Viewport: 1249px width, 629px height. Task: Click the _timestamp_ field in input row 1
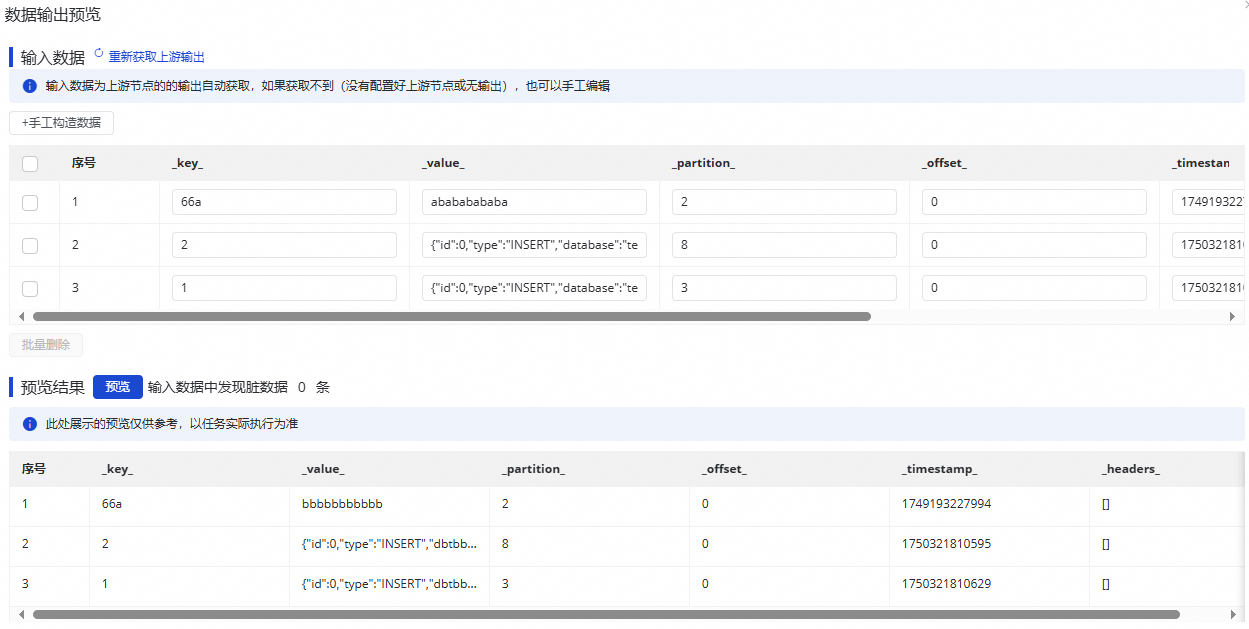click(x=1208, y=202)
